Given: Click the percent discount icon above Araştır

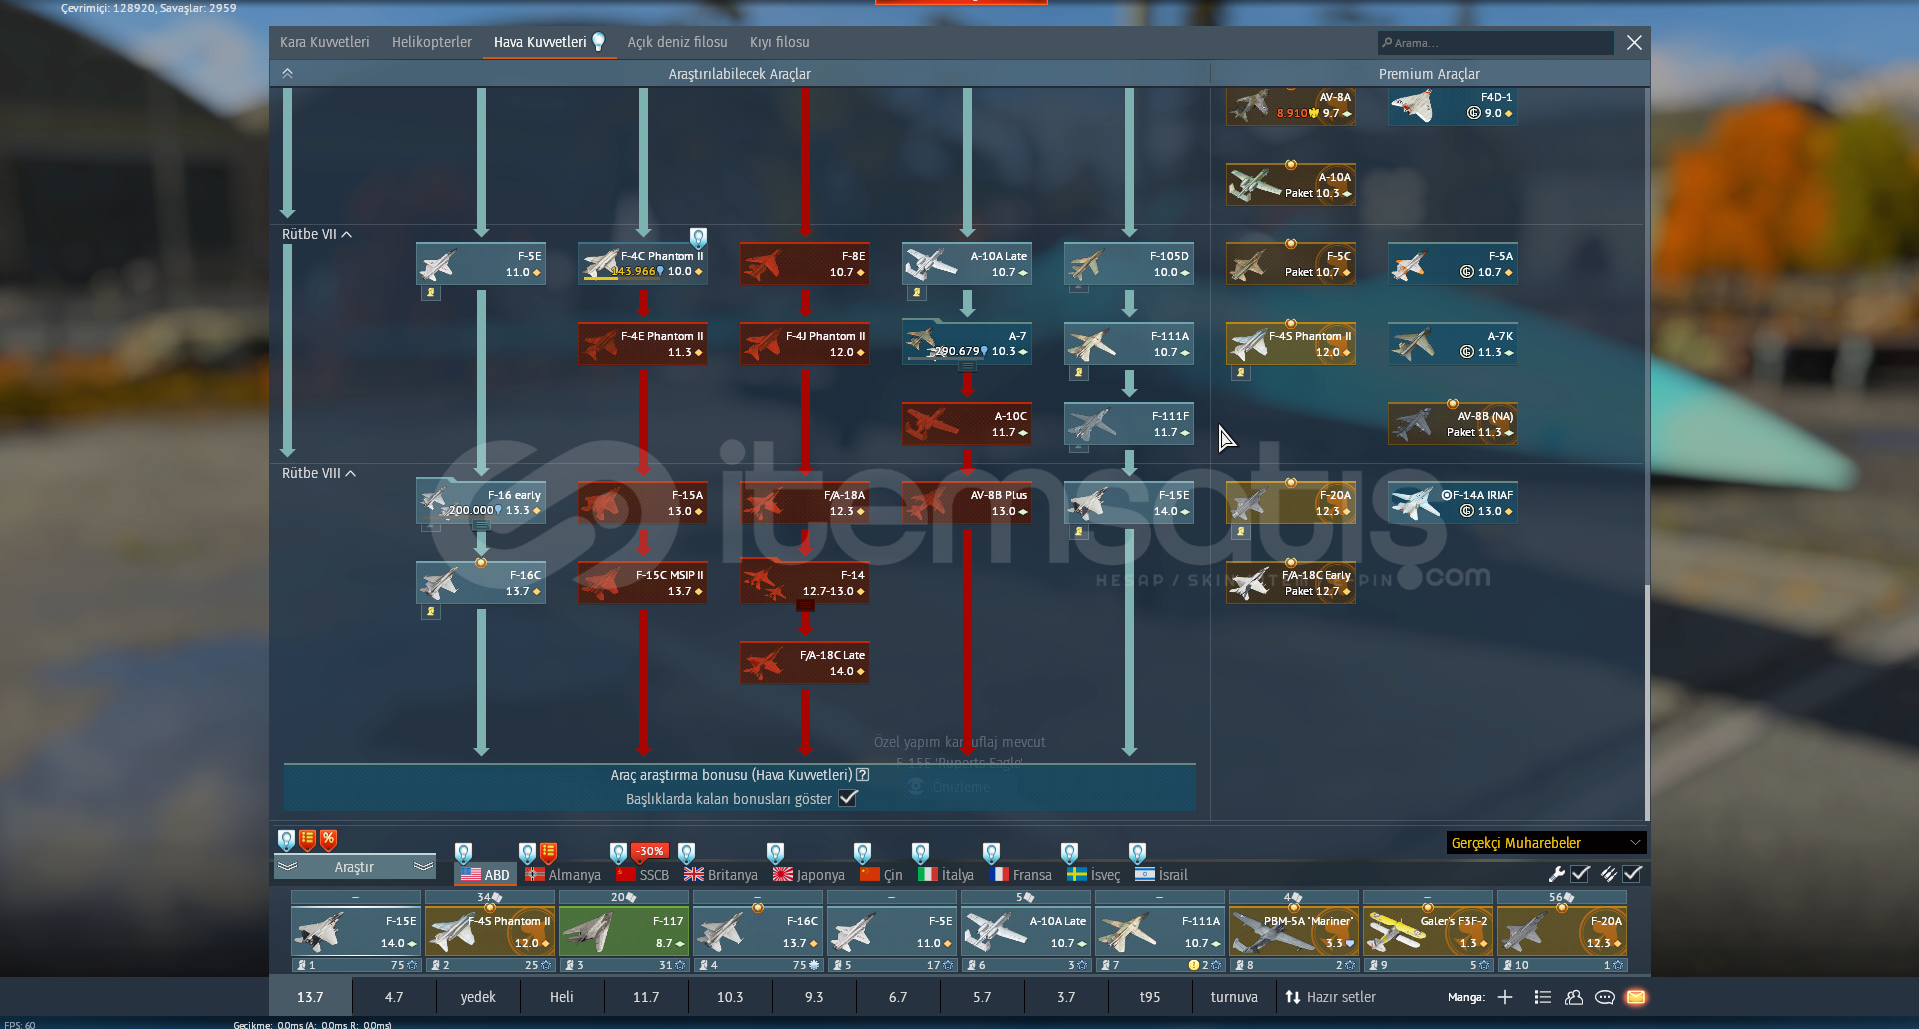Looking at the screenshot, I should pos(328,839).
